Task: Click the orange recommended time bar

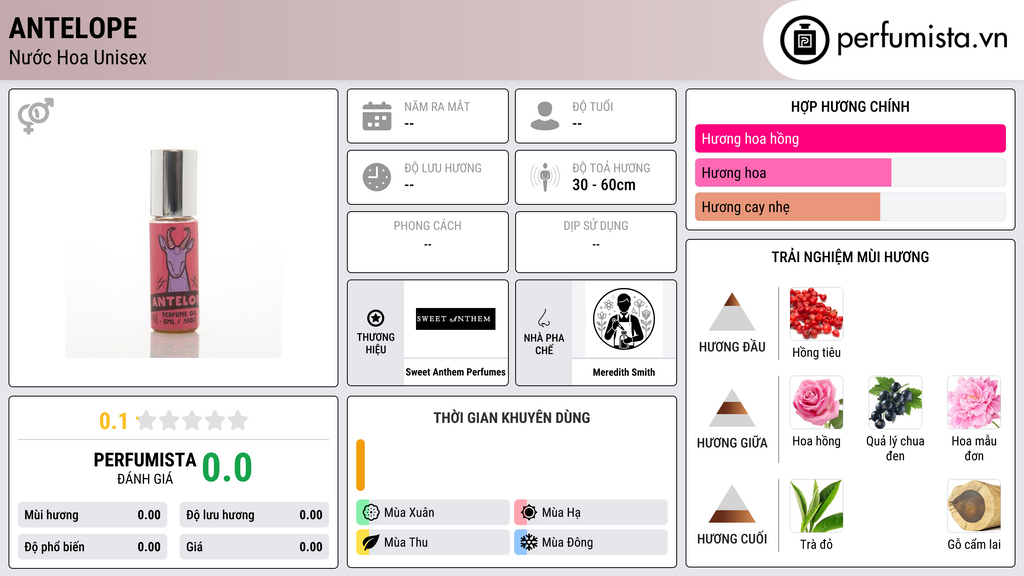Action: pos(360,465)
